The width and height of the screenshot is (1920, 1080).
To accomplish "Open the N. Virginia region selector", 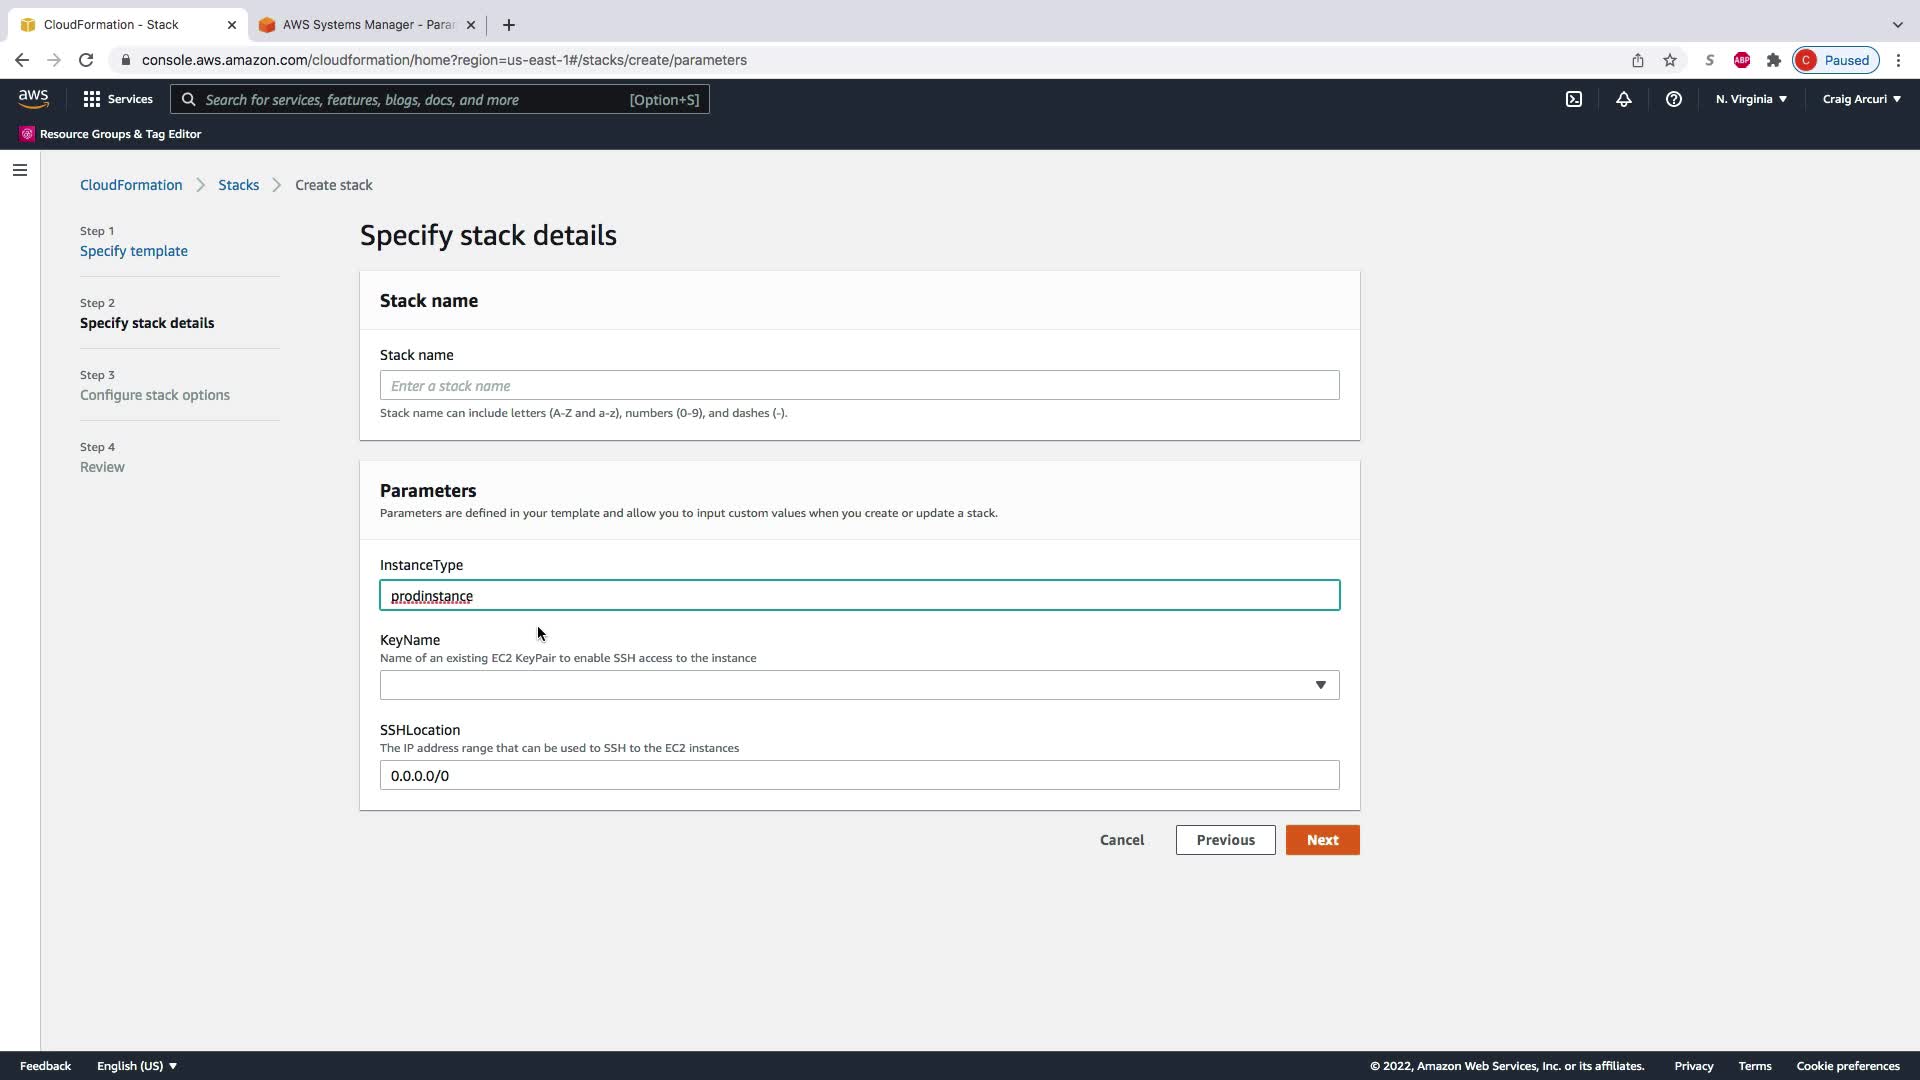I will 1751,99.
